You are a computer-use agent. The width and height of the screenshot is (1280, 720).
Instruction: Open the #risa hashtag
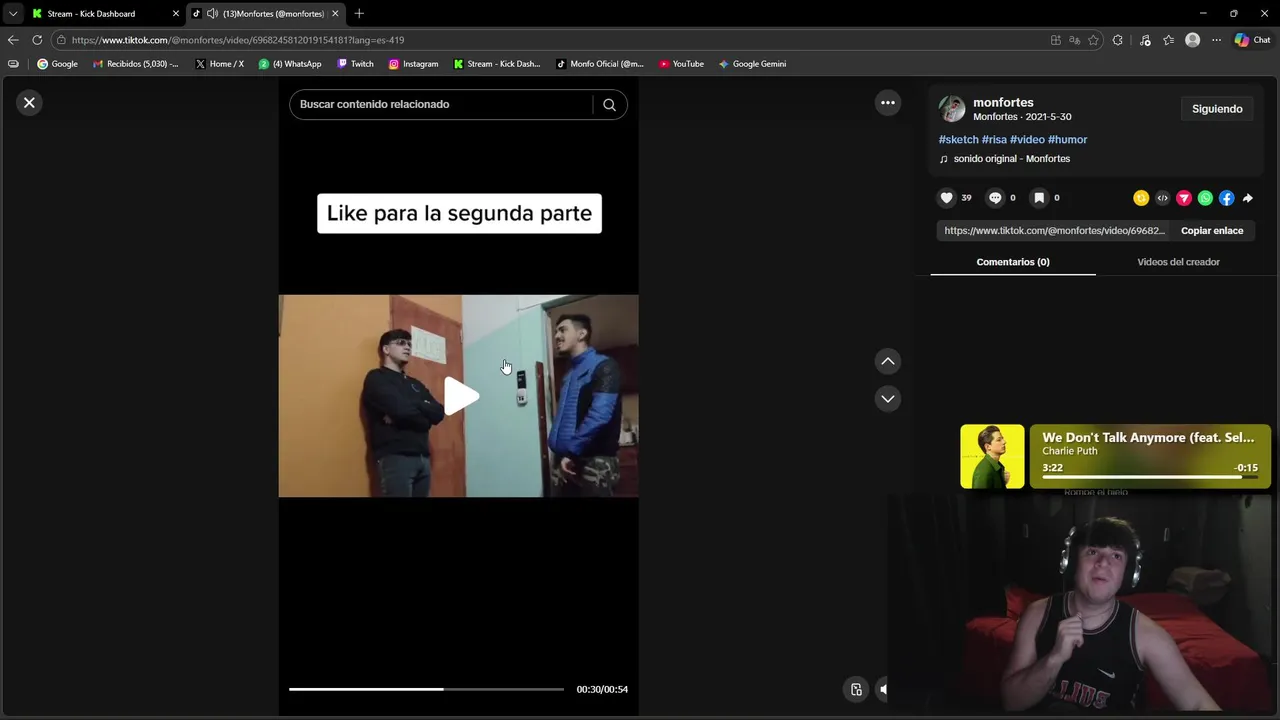click(x=994, y=140)
